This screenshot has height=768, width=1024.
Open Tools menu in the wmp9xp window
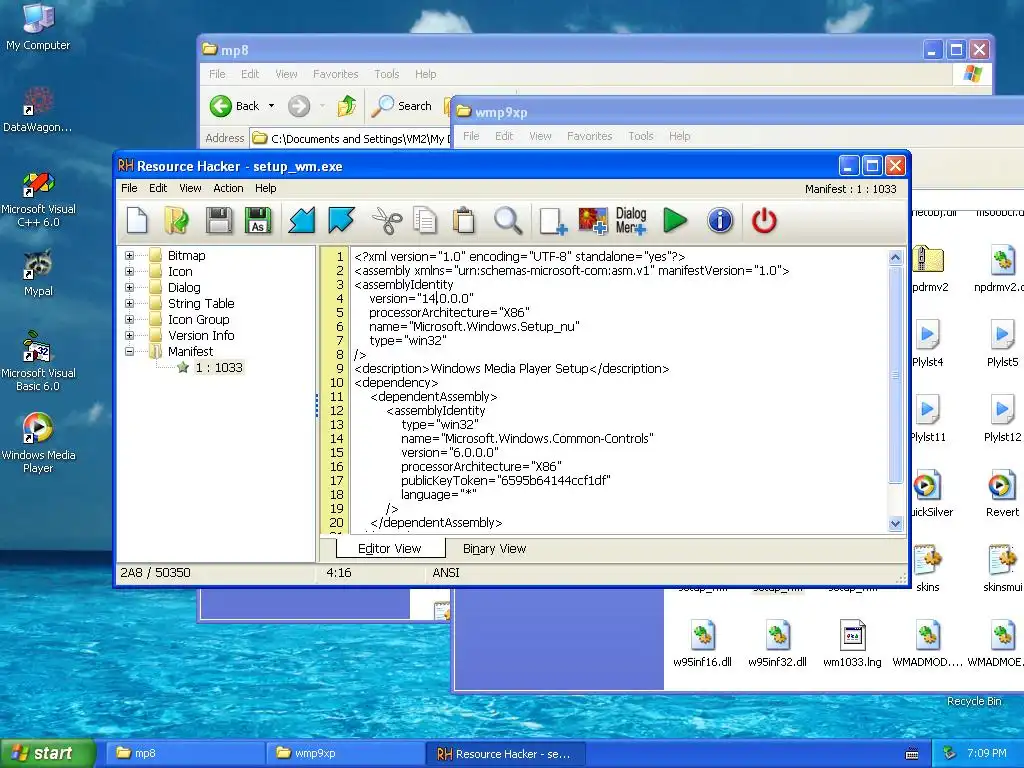click(x=641, y=136)
